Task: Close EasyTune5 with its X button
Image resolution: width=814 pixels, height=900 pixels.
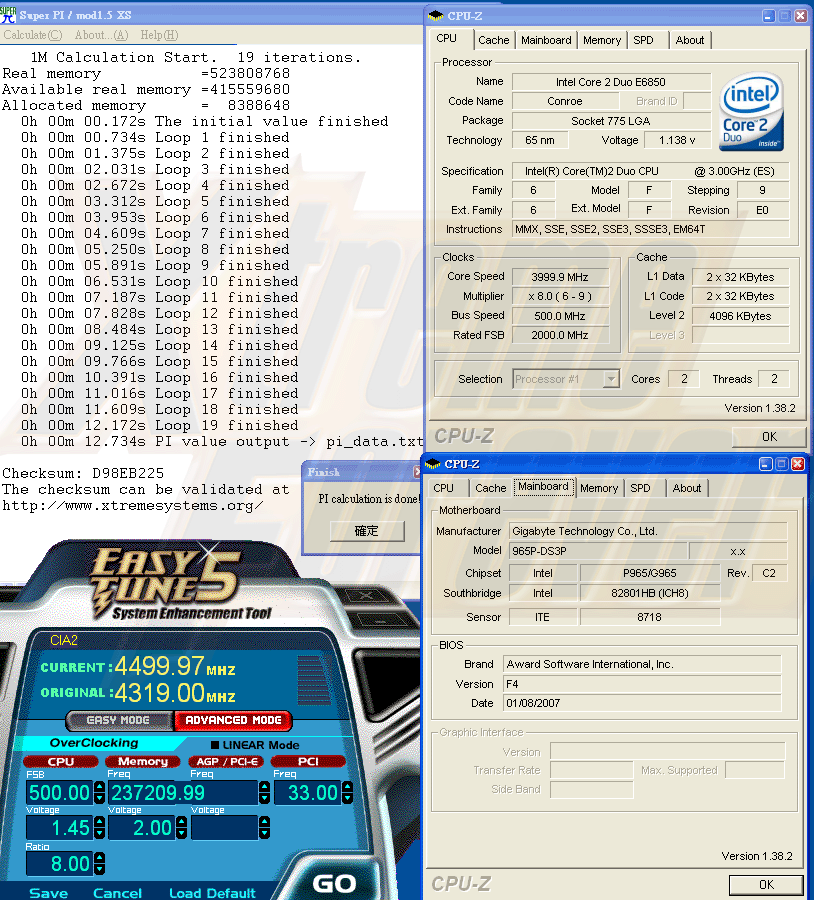Action: [x=366, y=595]
